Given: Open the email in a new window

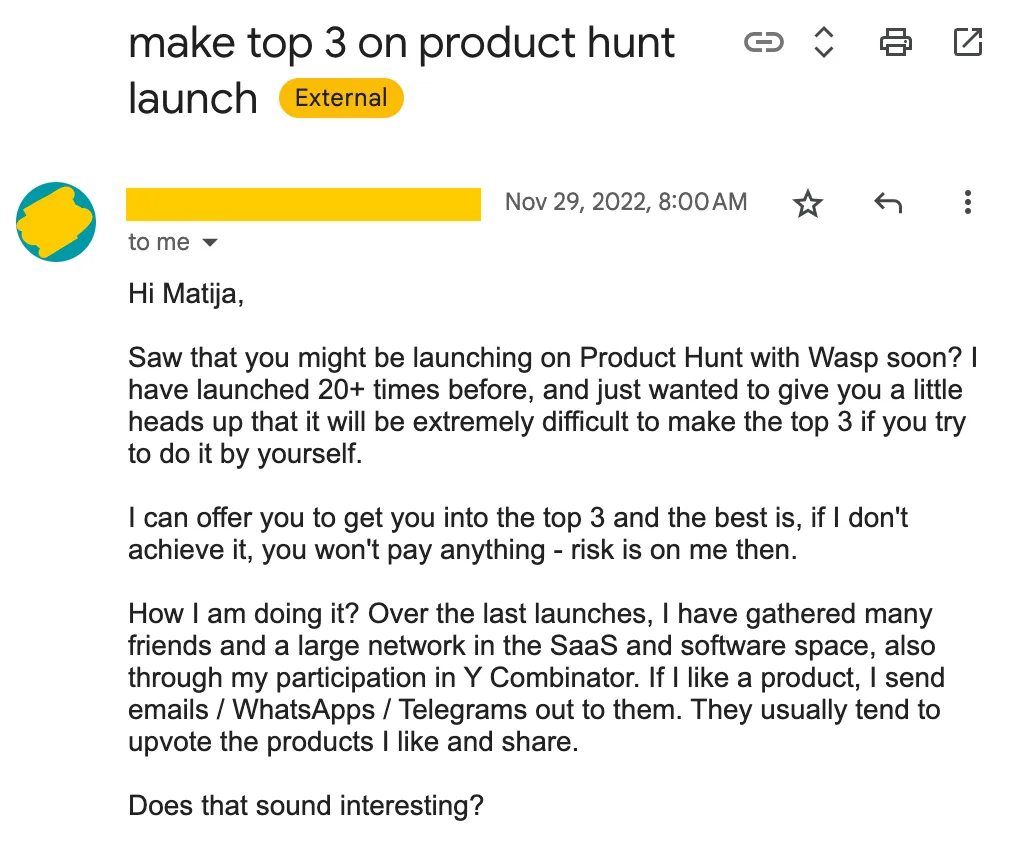Looking at the screenshot, I should tap(968, 42).
